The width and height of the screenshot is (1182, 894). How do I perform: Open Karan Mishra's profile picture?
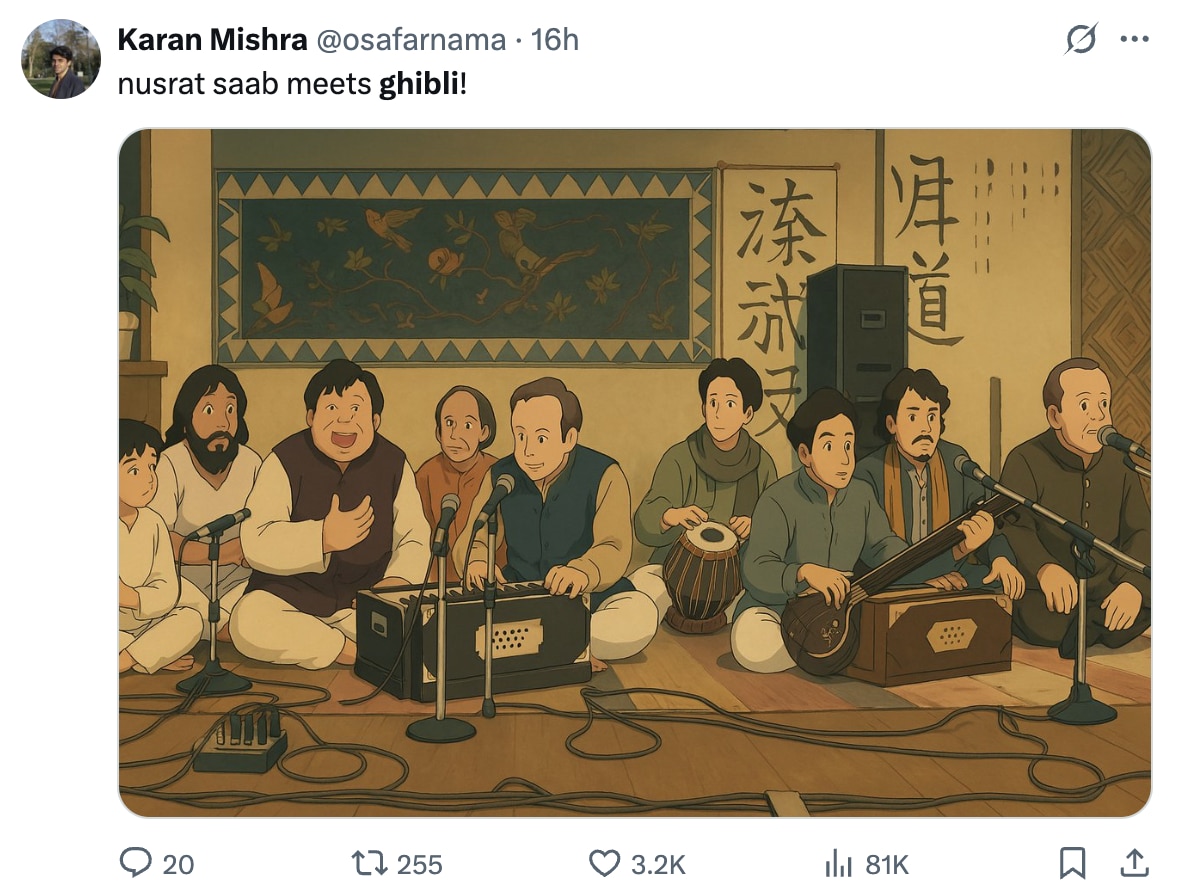coord(61,59)
